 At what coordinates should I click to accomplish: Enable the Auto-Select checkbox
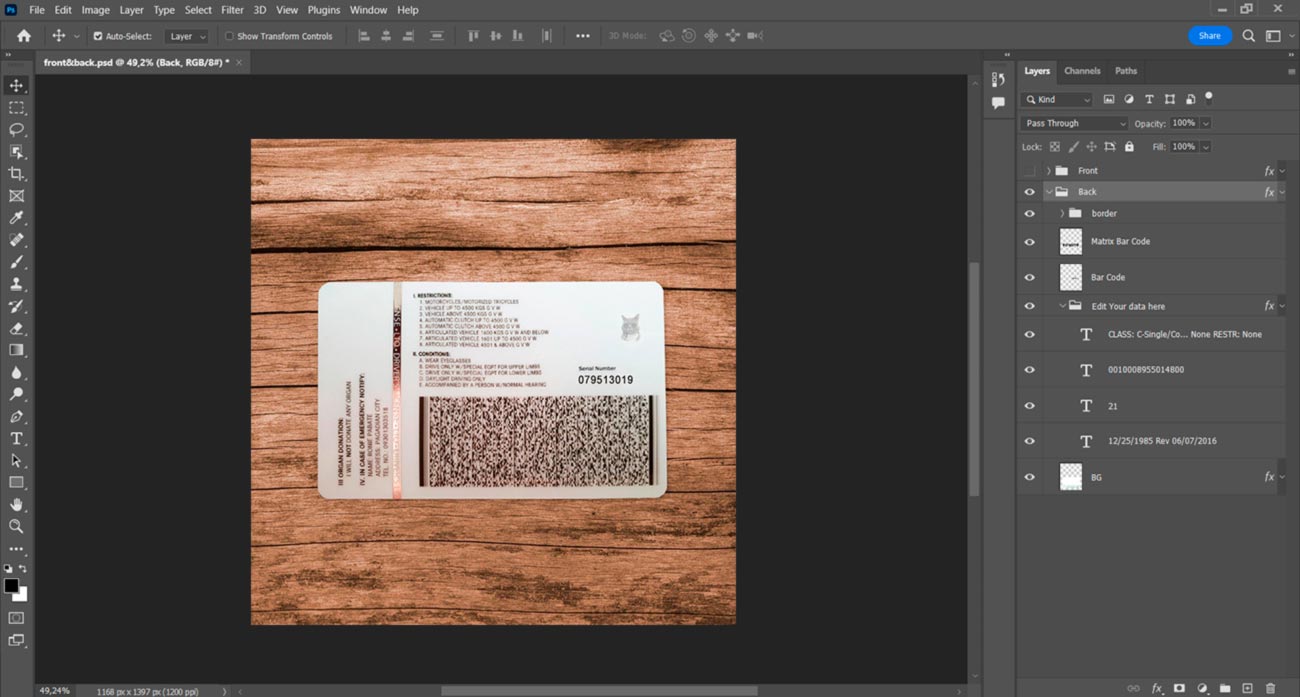click(98, 36)
